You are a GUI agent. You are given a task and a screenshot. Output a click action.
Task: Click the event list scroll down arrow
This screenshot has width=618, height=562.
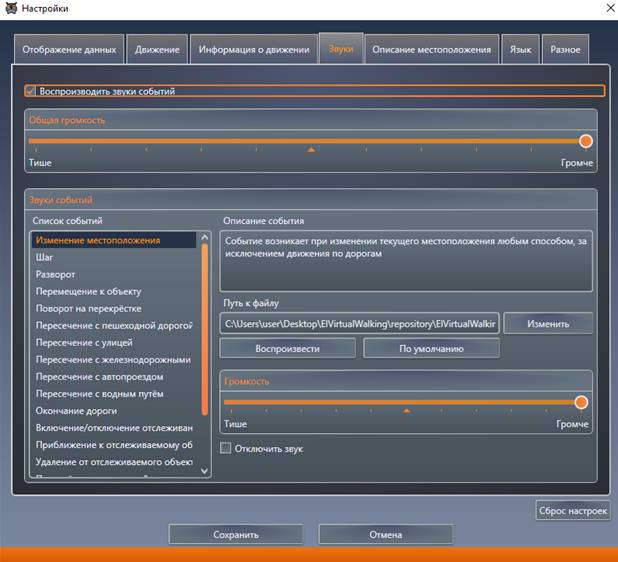click(x=205, y=471)
